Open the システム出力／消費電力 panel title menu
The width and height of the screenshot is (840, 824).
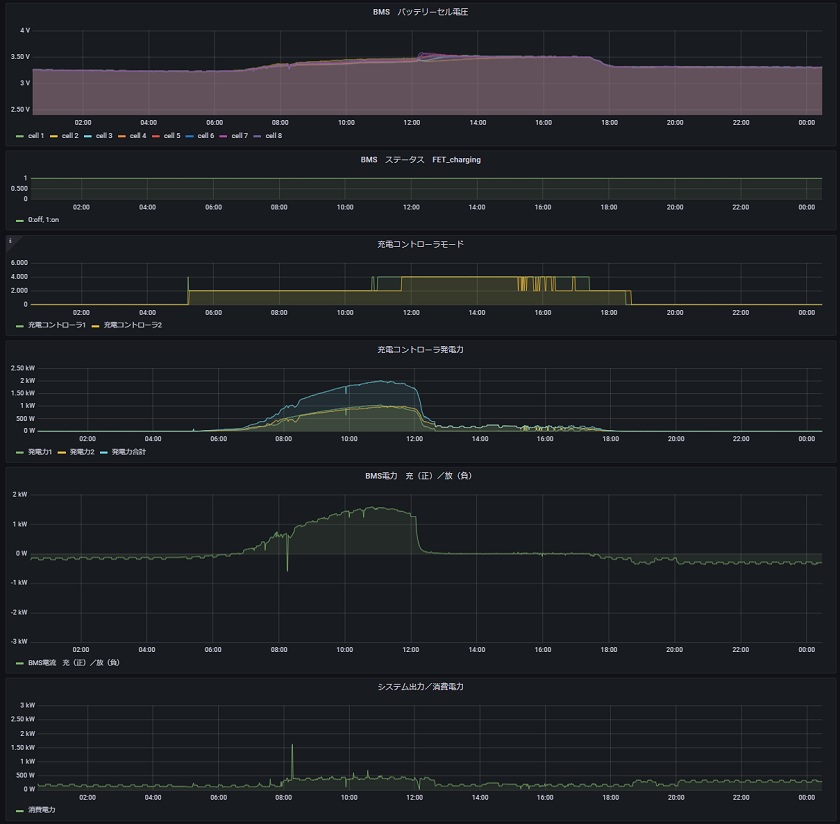420,687
